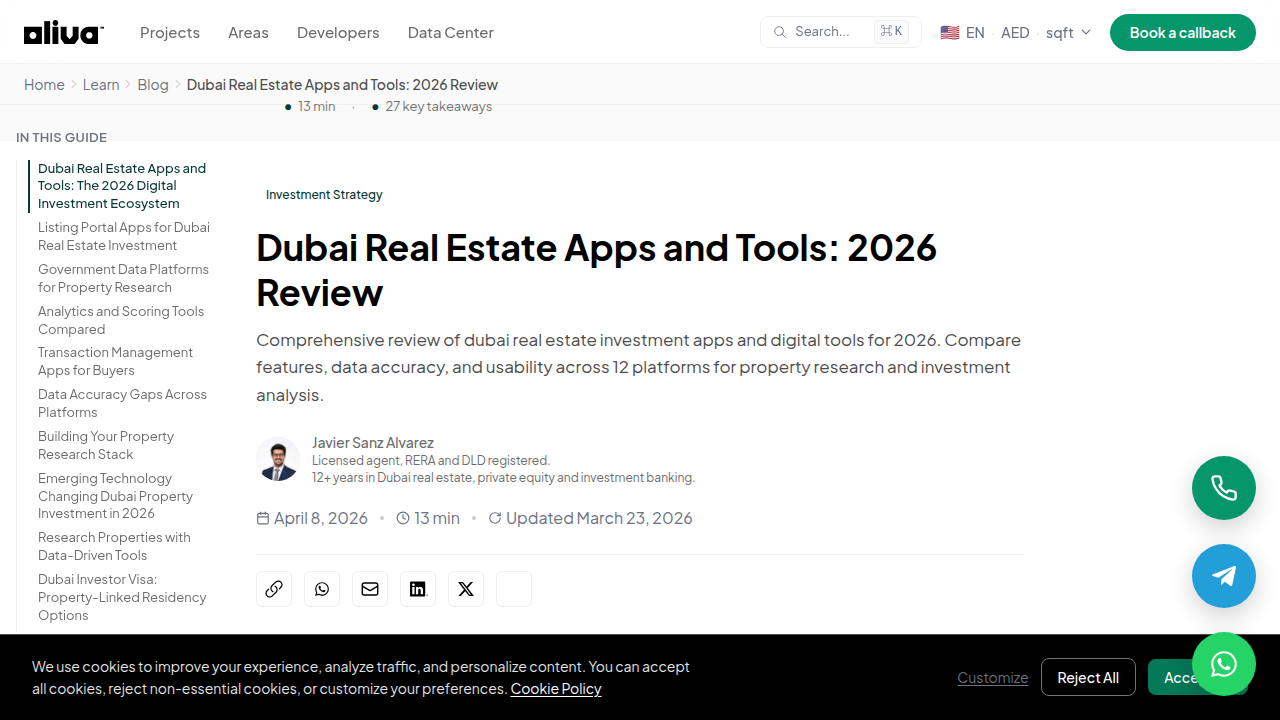
Task: Click Updated March 23, 2026 text
Action: tap(599, 518)
